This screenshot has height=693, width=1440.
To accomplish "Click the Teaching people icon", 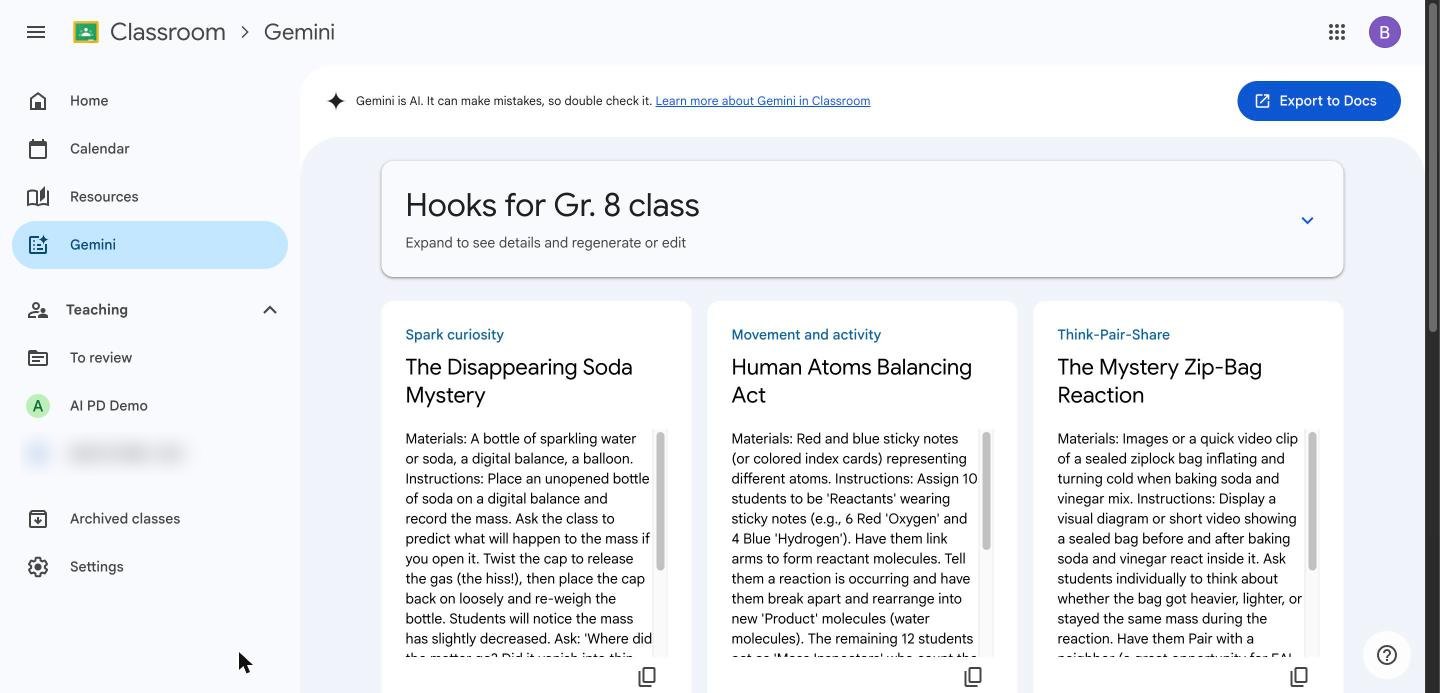I will (38, 310).
